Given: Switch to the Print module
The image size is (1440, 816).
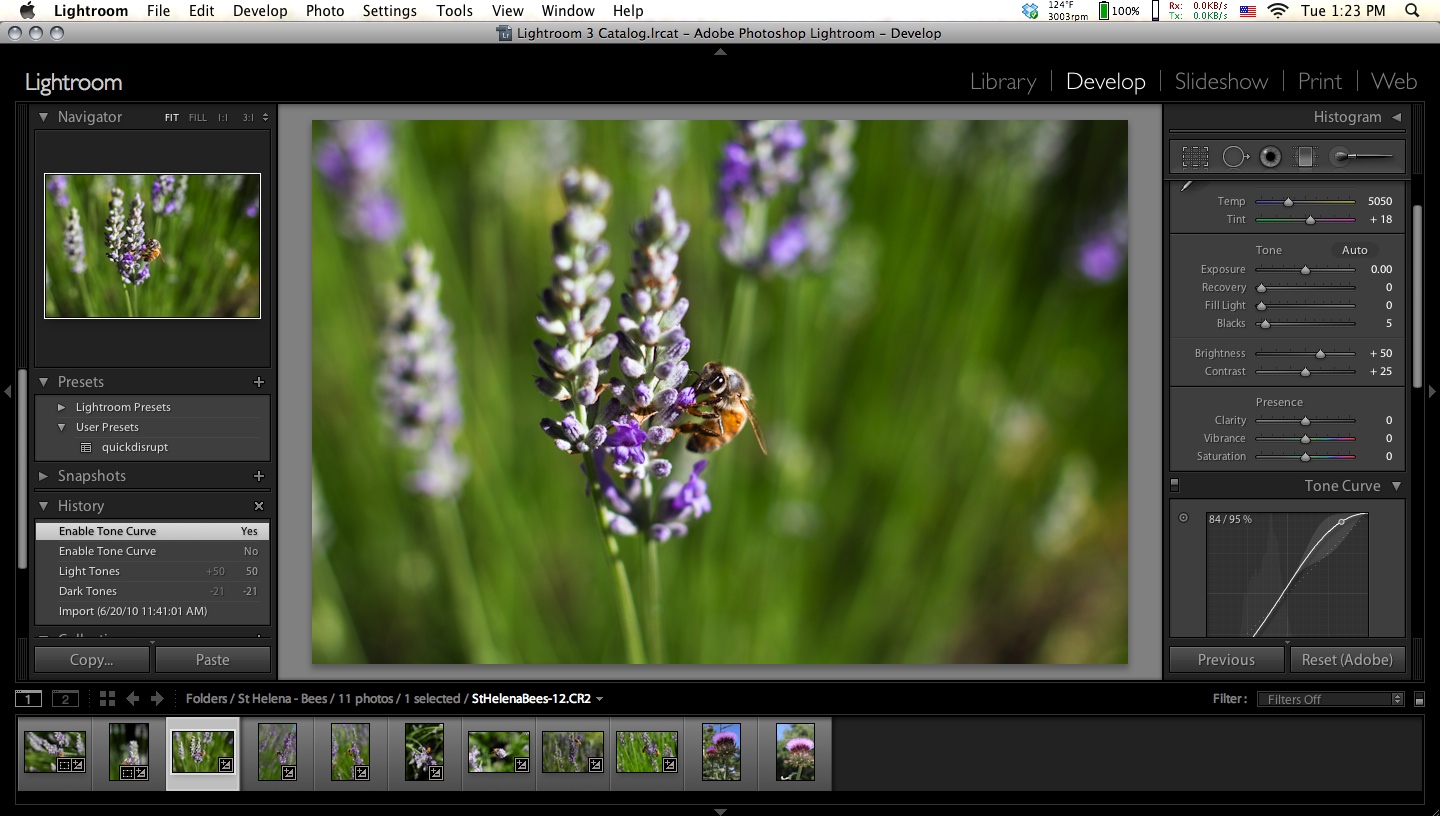Looking at the screenshot, I should 1320,82.
